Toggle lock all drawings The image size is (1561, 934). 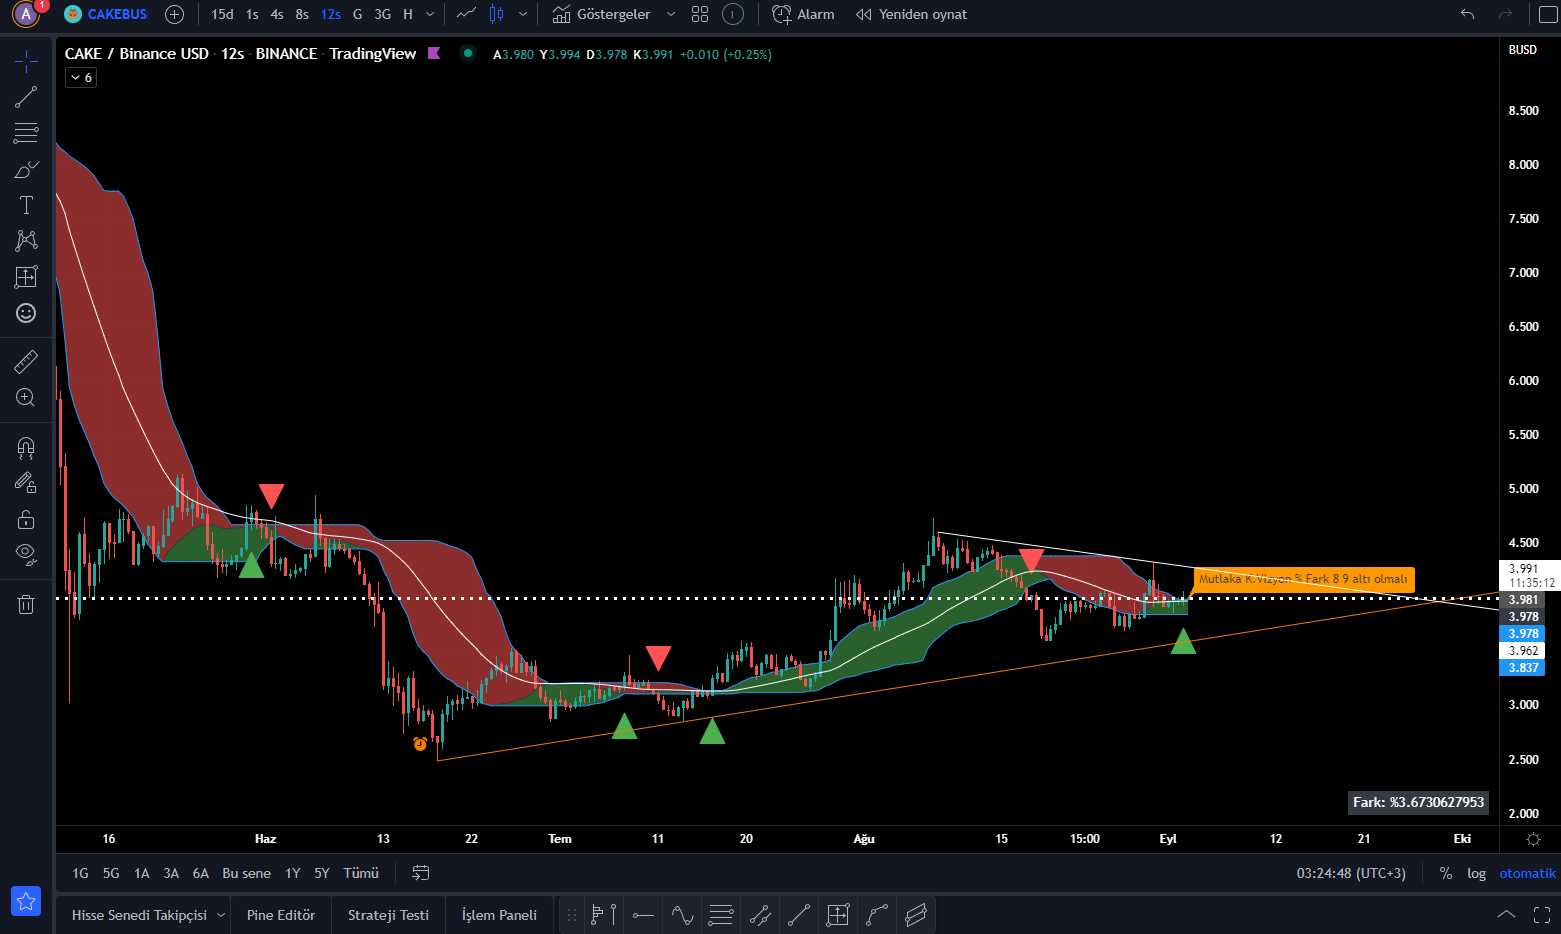pyautogui.click(x=26, y=519)
